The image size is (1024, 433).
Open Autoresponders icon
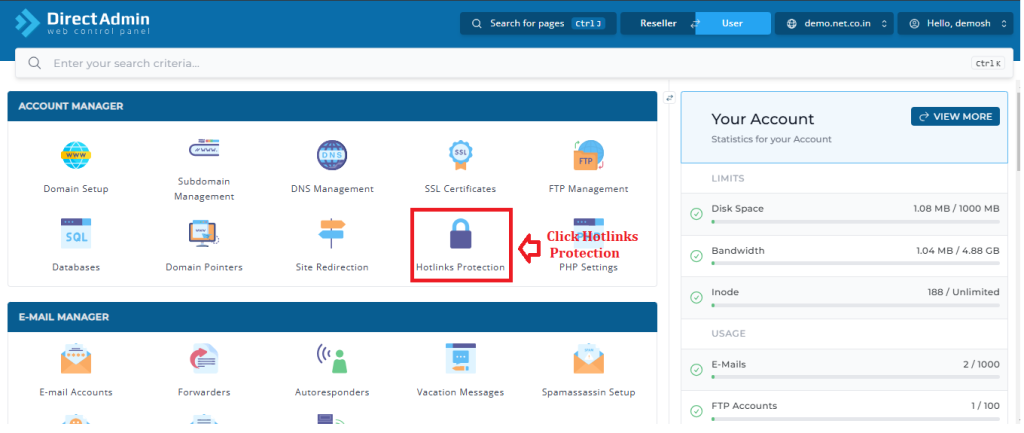[x=332, y=359]
